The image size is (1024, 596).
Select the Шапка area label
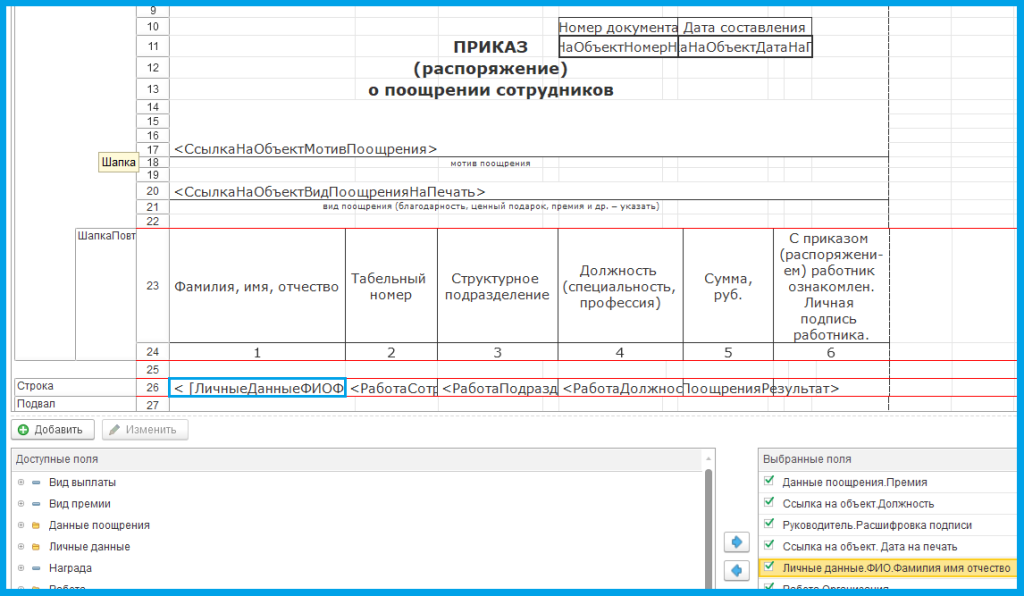click(x=117, y=162)
